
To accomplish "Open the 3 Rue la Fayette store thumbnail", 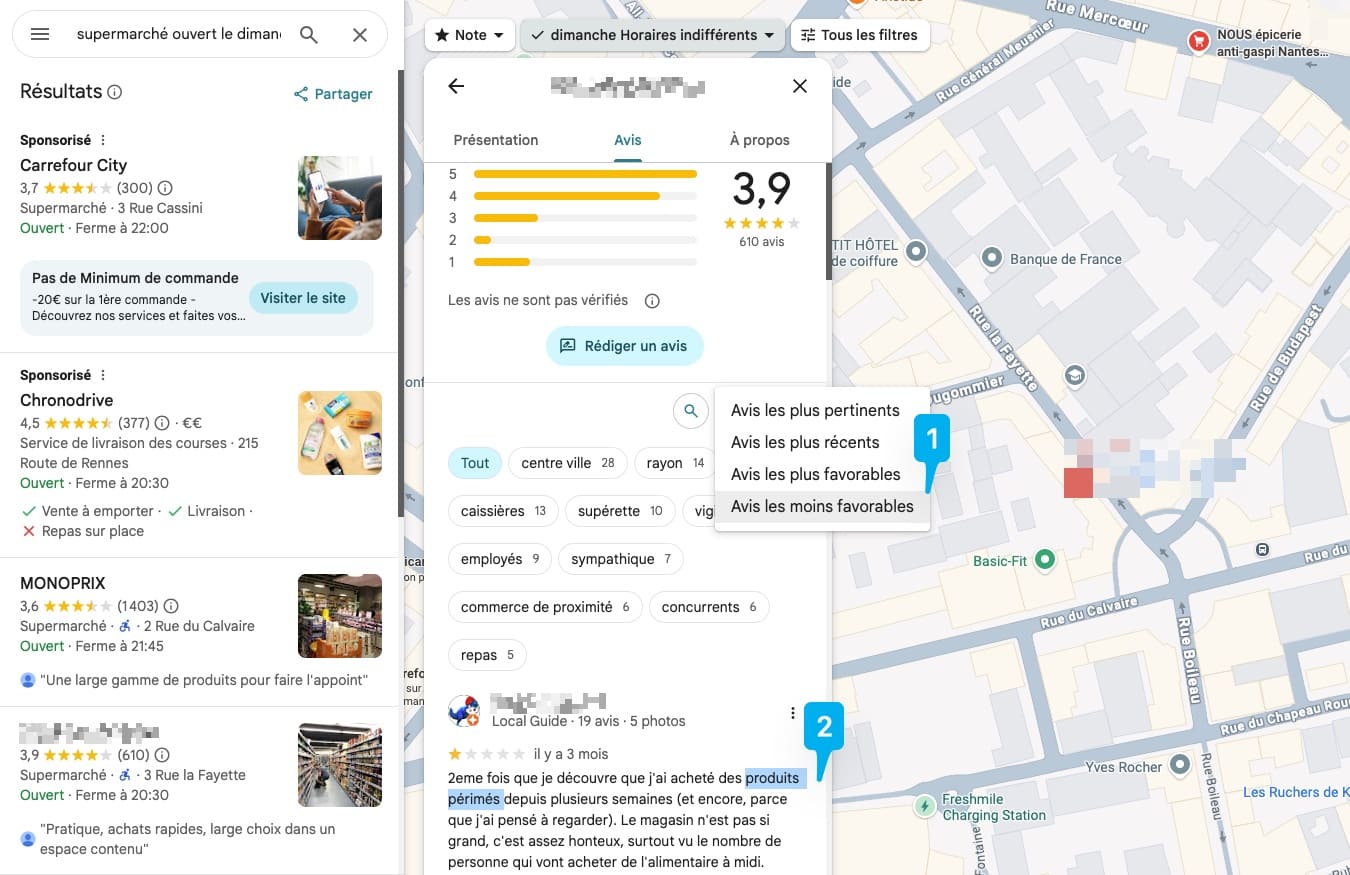I will pos(340,765).
